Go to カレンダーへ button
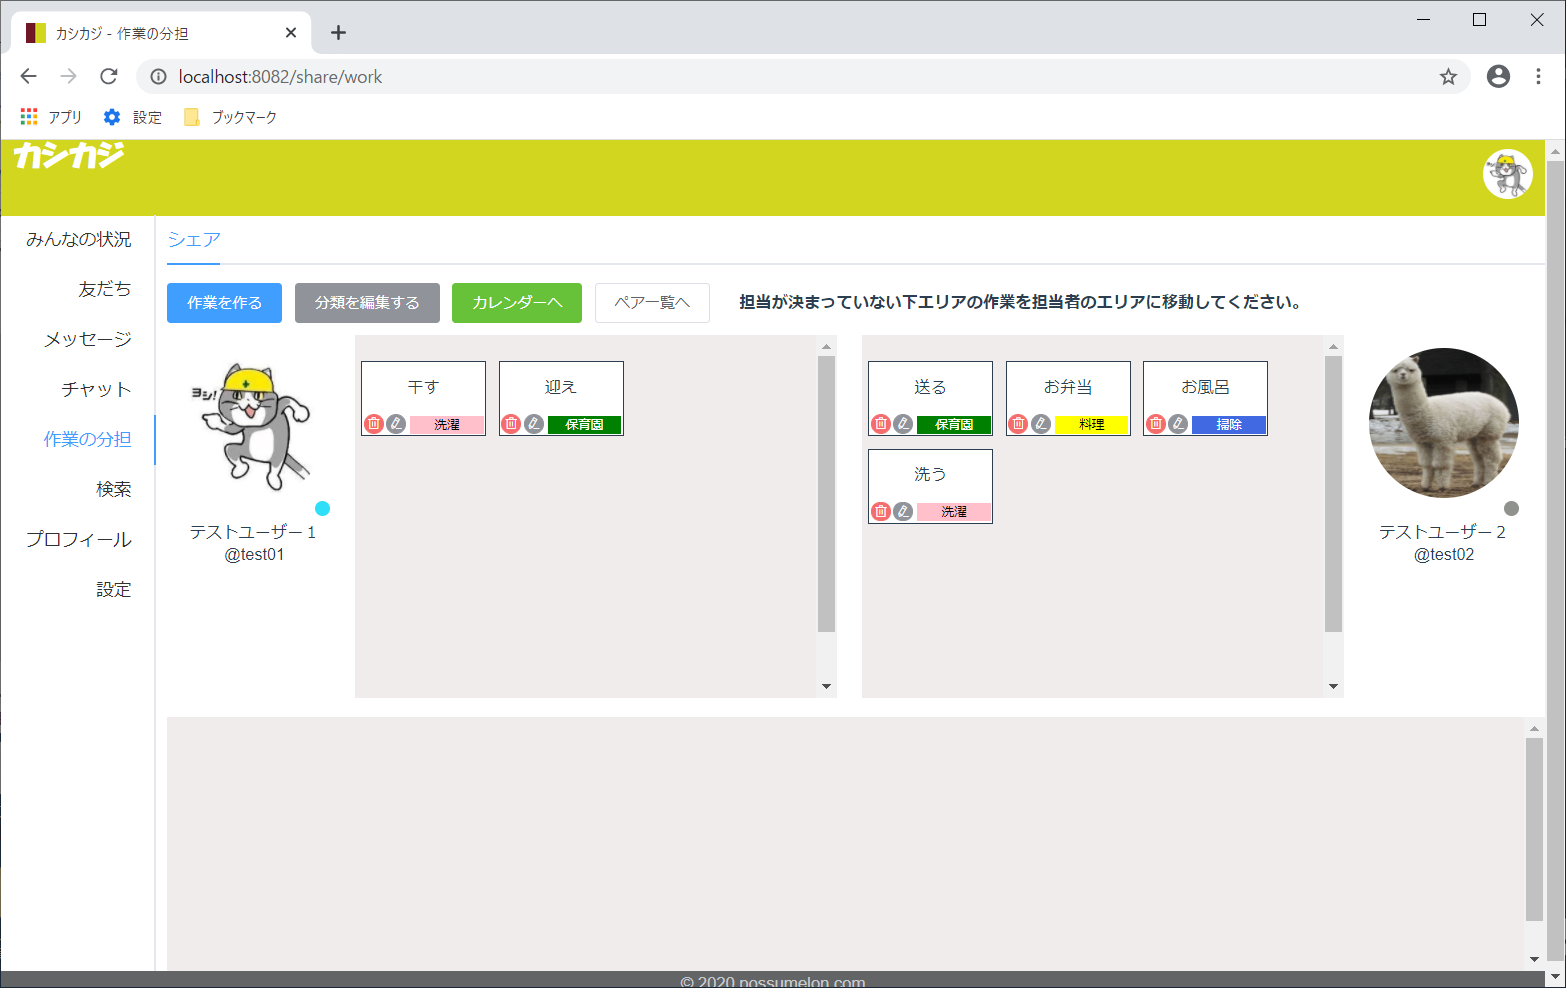This screenshot has height=988, width=1566. click(x=517, y=303)
